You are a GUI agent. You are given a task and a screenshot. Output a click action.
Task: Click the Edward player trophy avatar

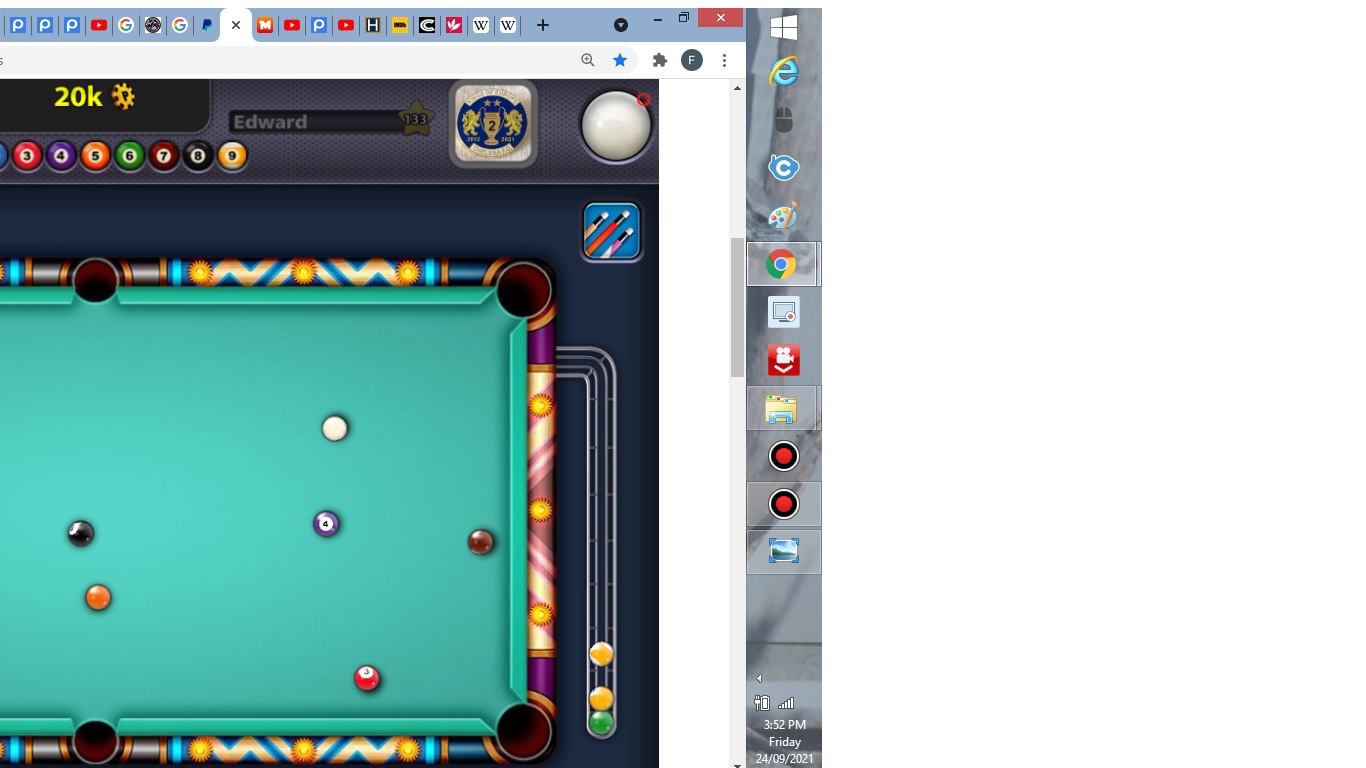tap(493, 124)
